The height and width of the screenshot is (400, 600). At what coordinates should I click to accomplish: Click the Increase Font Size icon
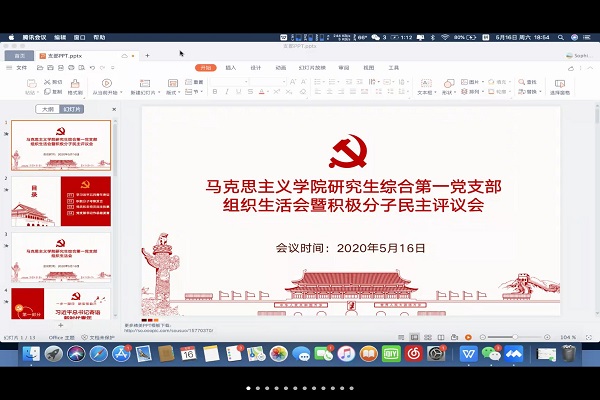click(x=293, y=82)
